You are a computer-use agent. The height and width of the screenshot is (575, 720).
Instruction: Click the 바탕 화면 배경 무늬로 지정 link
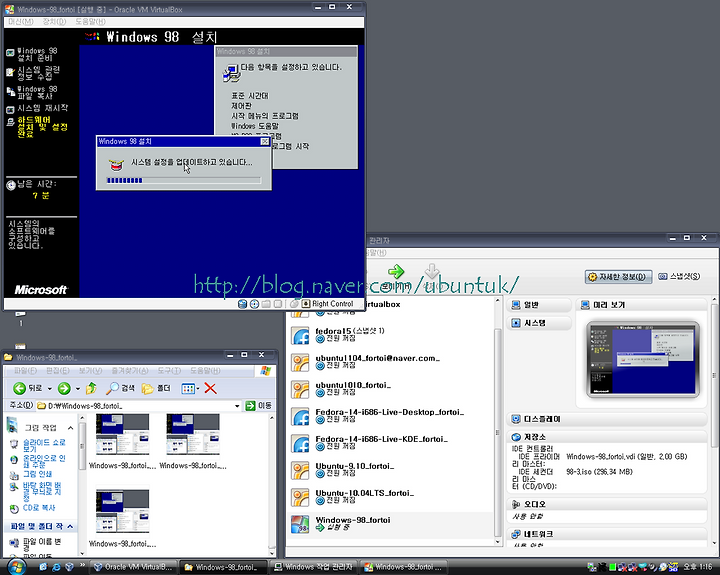point(42,491)
